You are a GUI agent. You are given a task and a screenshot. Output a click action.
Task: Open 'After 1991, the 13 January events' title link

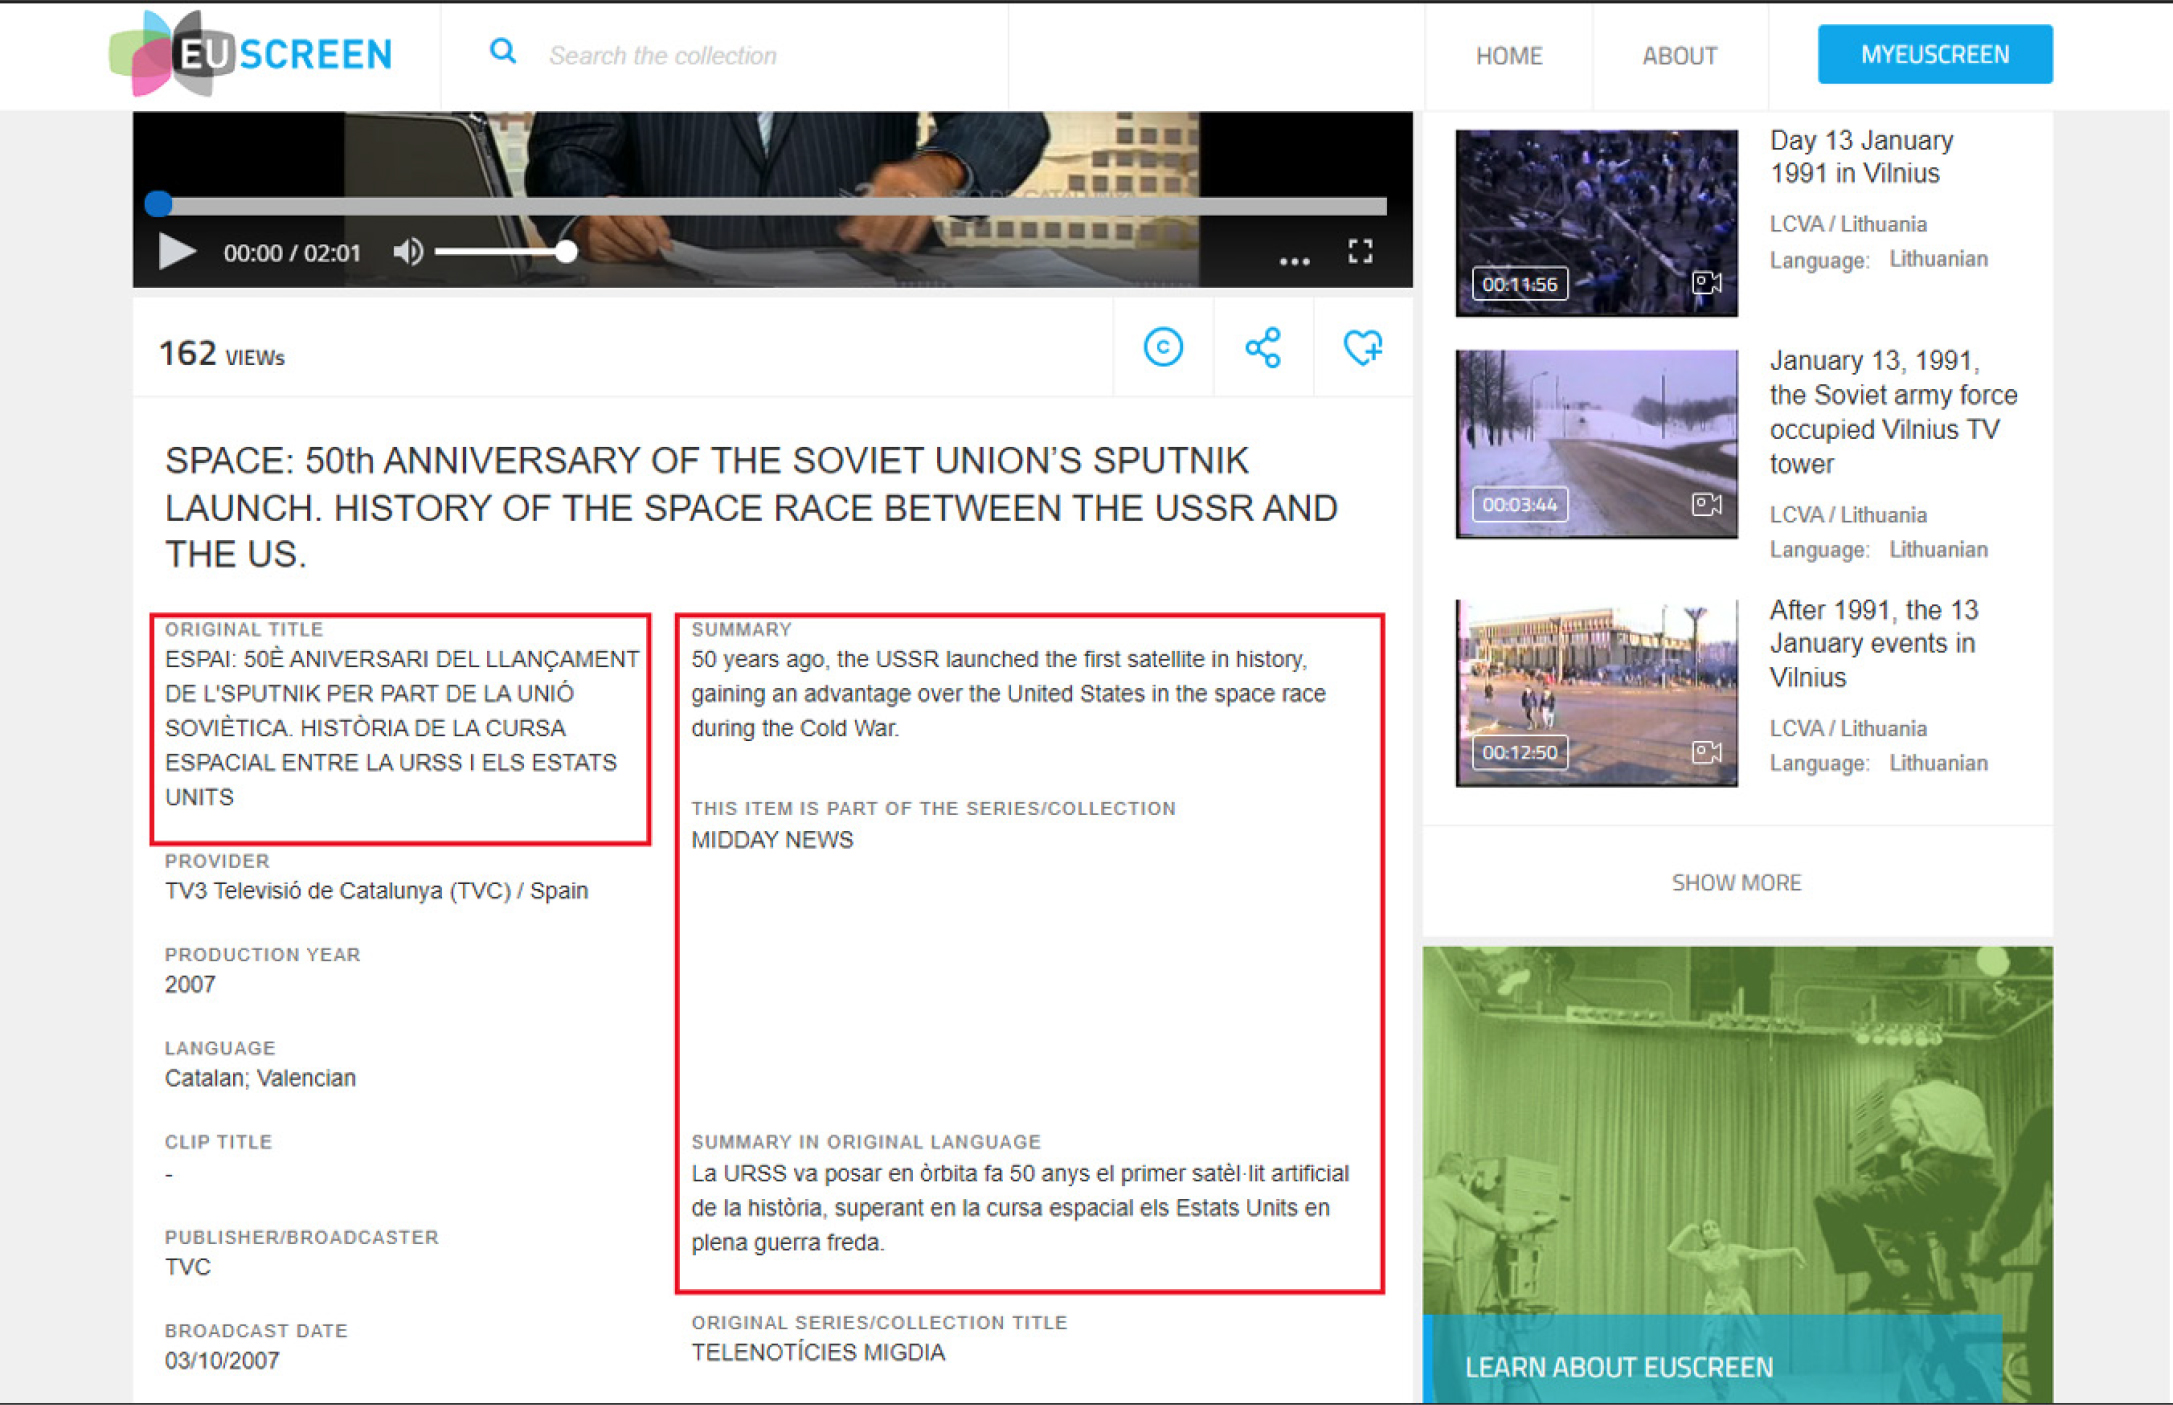1873,644
